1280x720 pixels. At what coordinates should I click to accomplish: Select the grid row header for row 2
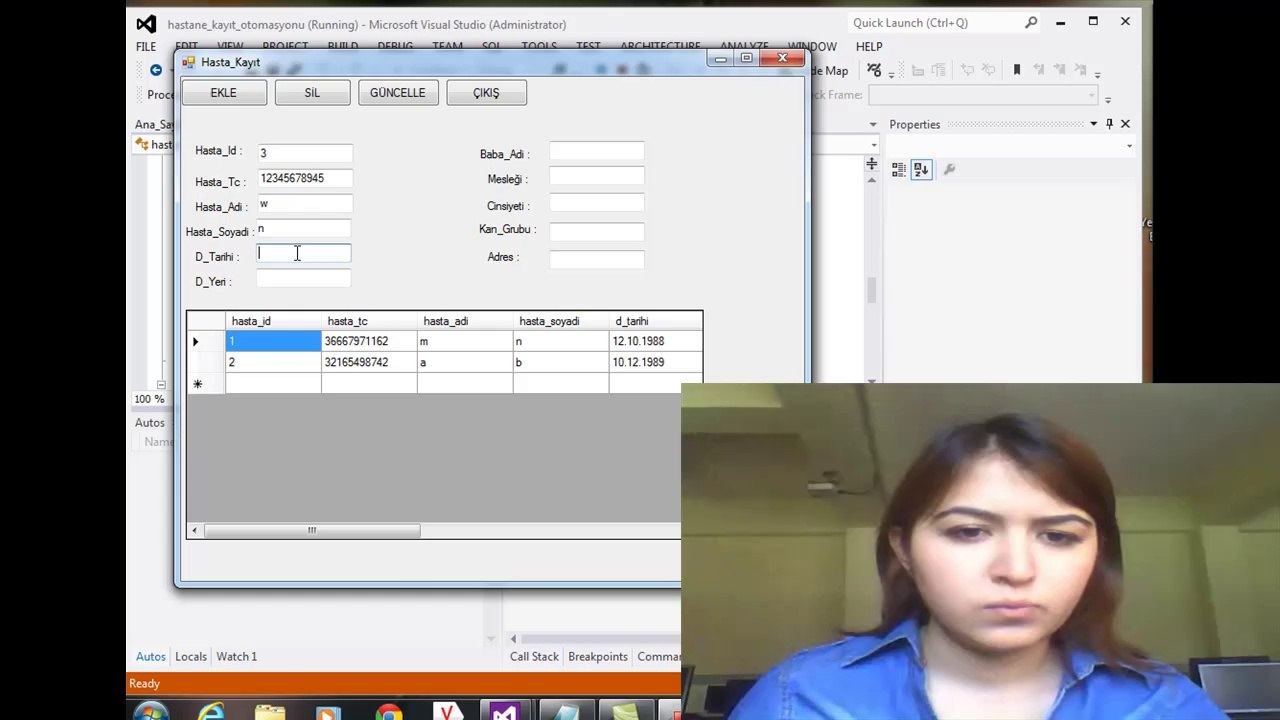coord(206,362)
